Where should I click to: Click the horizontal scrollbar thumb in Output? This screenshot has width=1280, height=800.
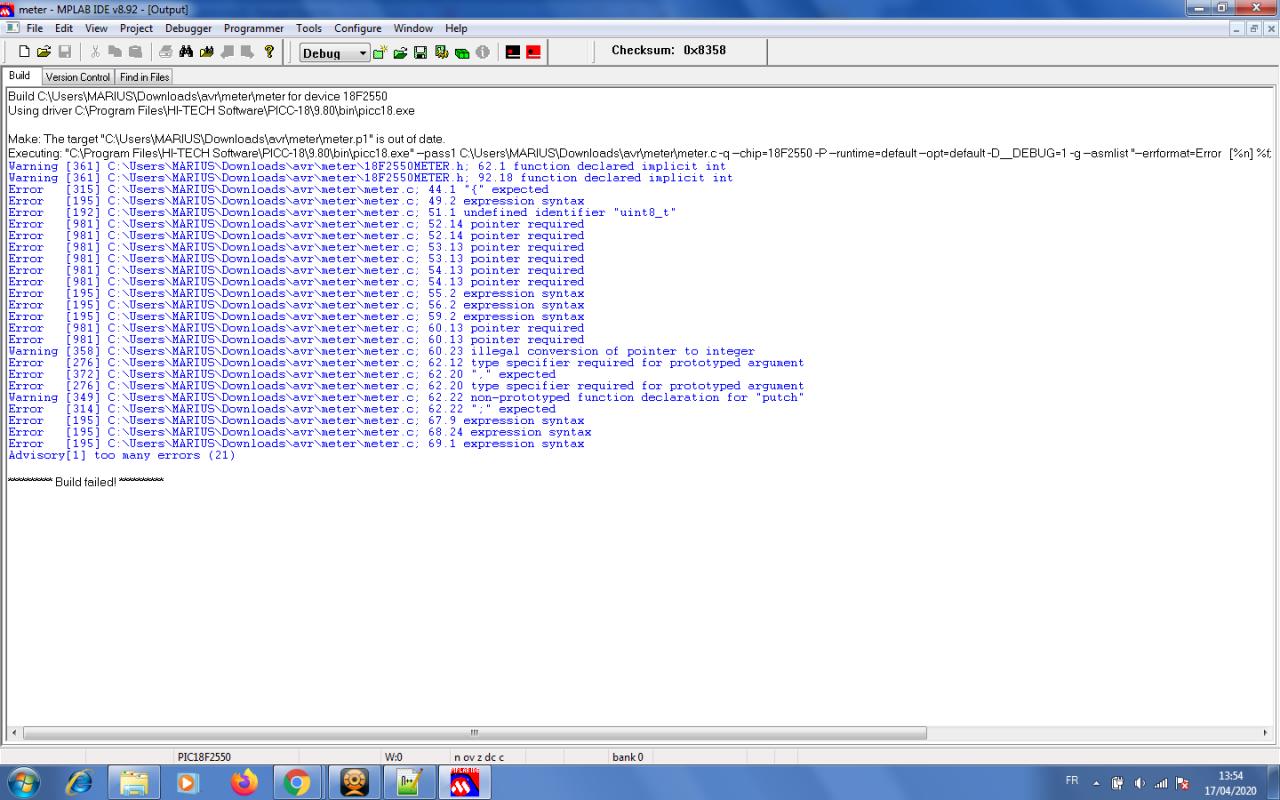[475, 733]
